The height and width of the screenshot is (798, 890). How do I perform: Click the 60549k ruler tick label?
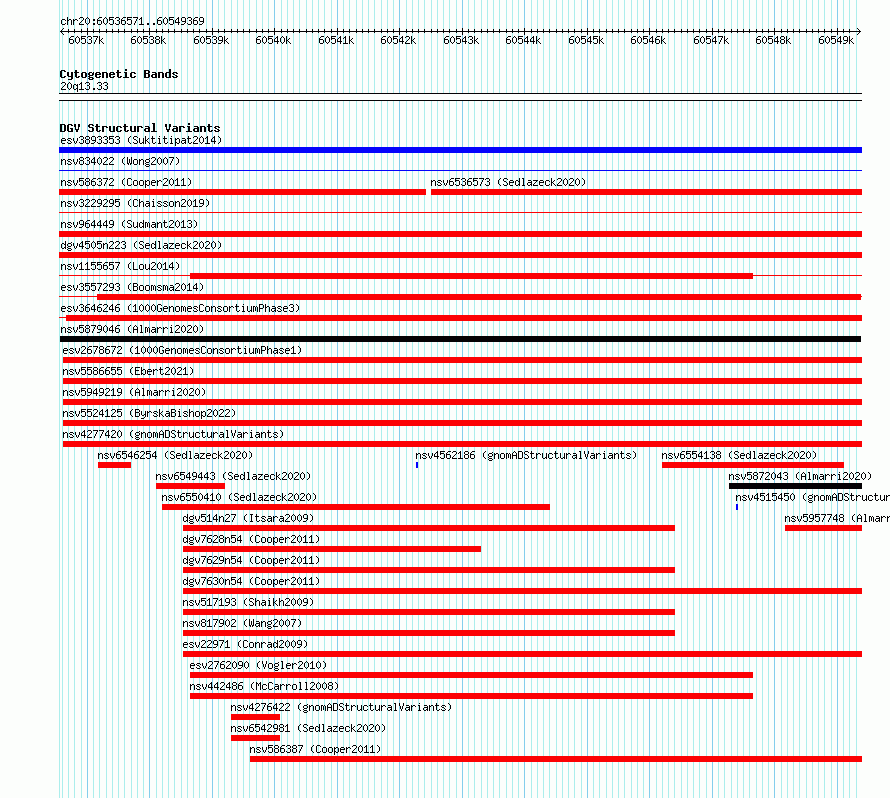(x=836, y=40)
